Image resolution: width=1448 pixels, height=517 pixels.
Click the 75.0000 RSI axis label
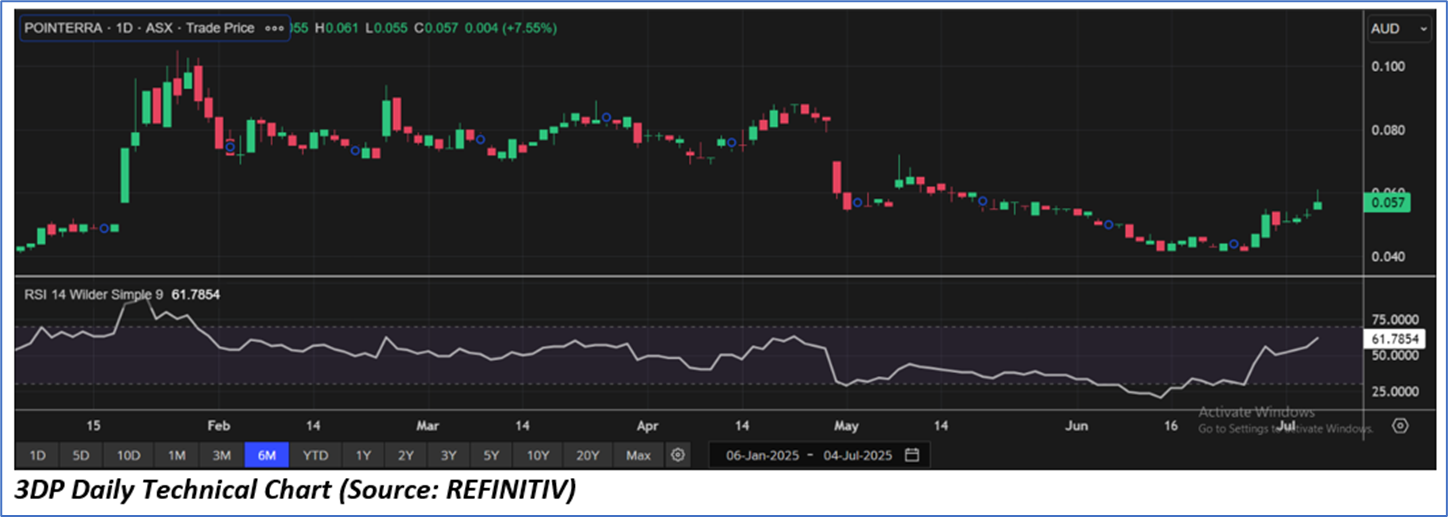point(1394,320)
